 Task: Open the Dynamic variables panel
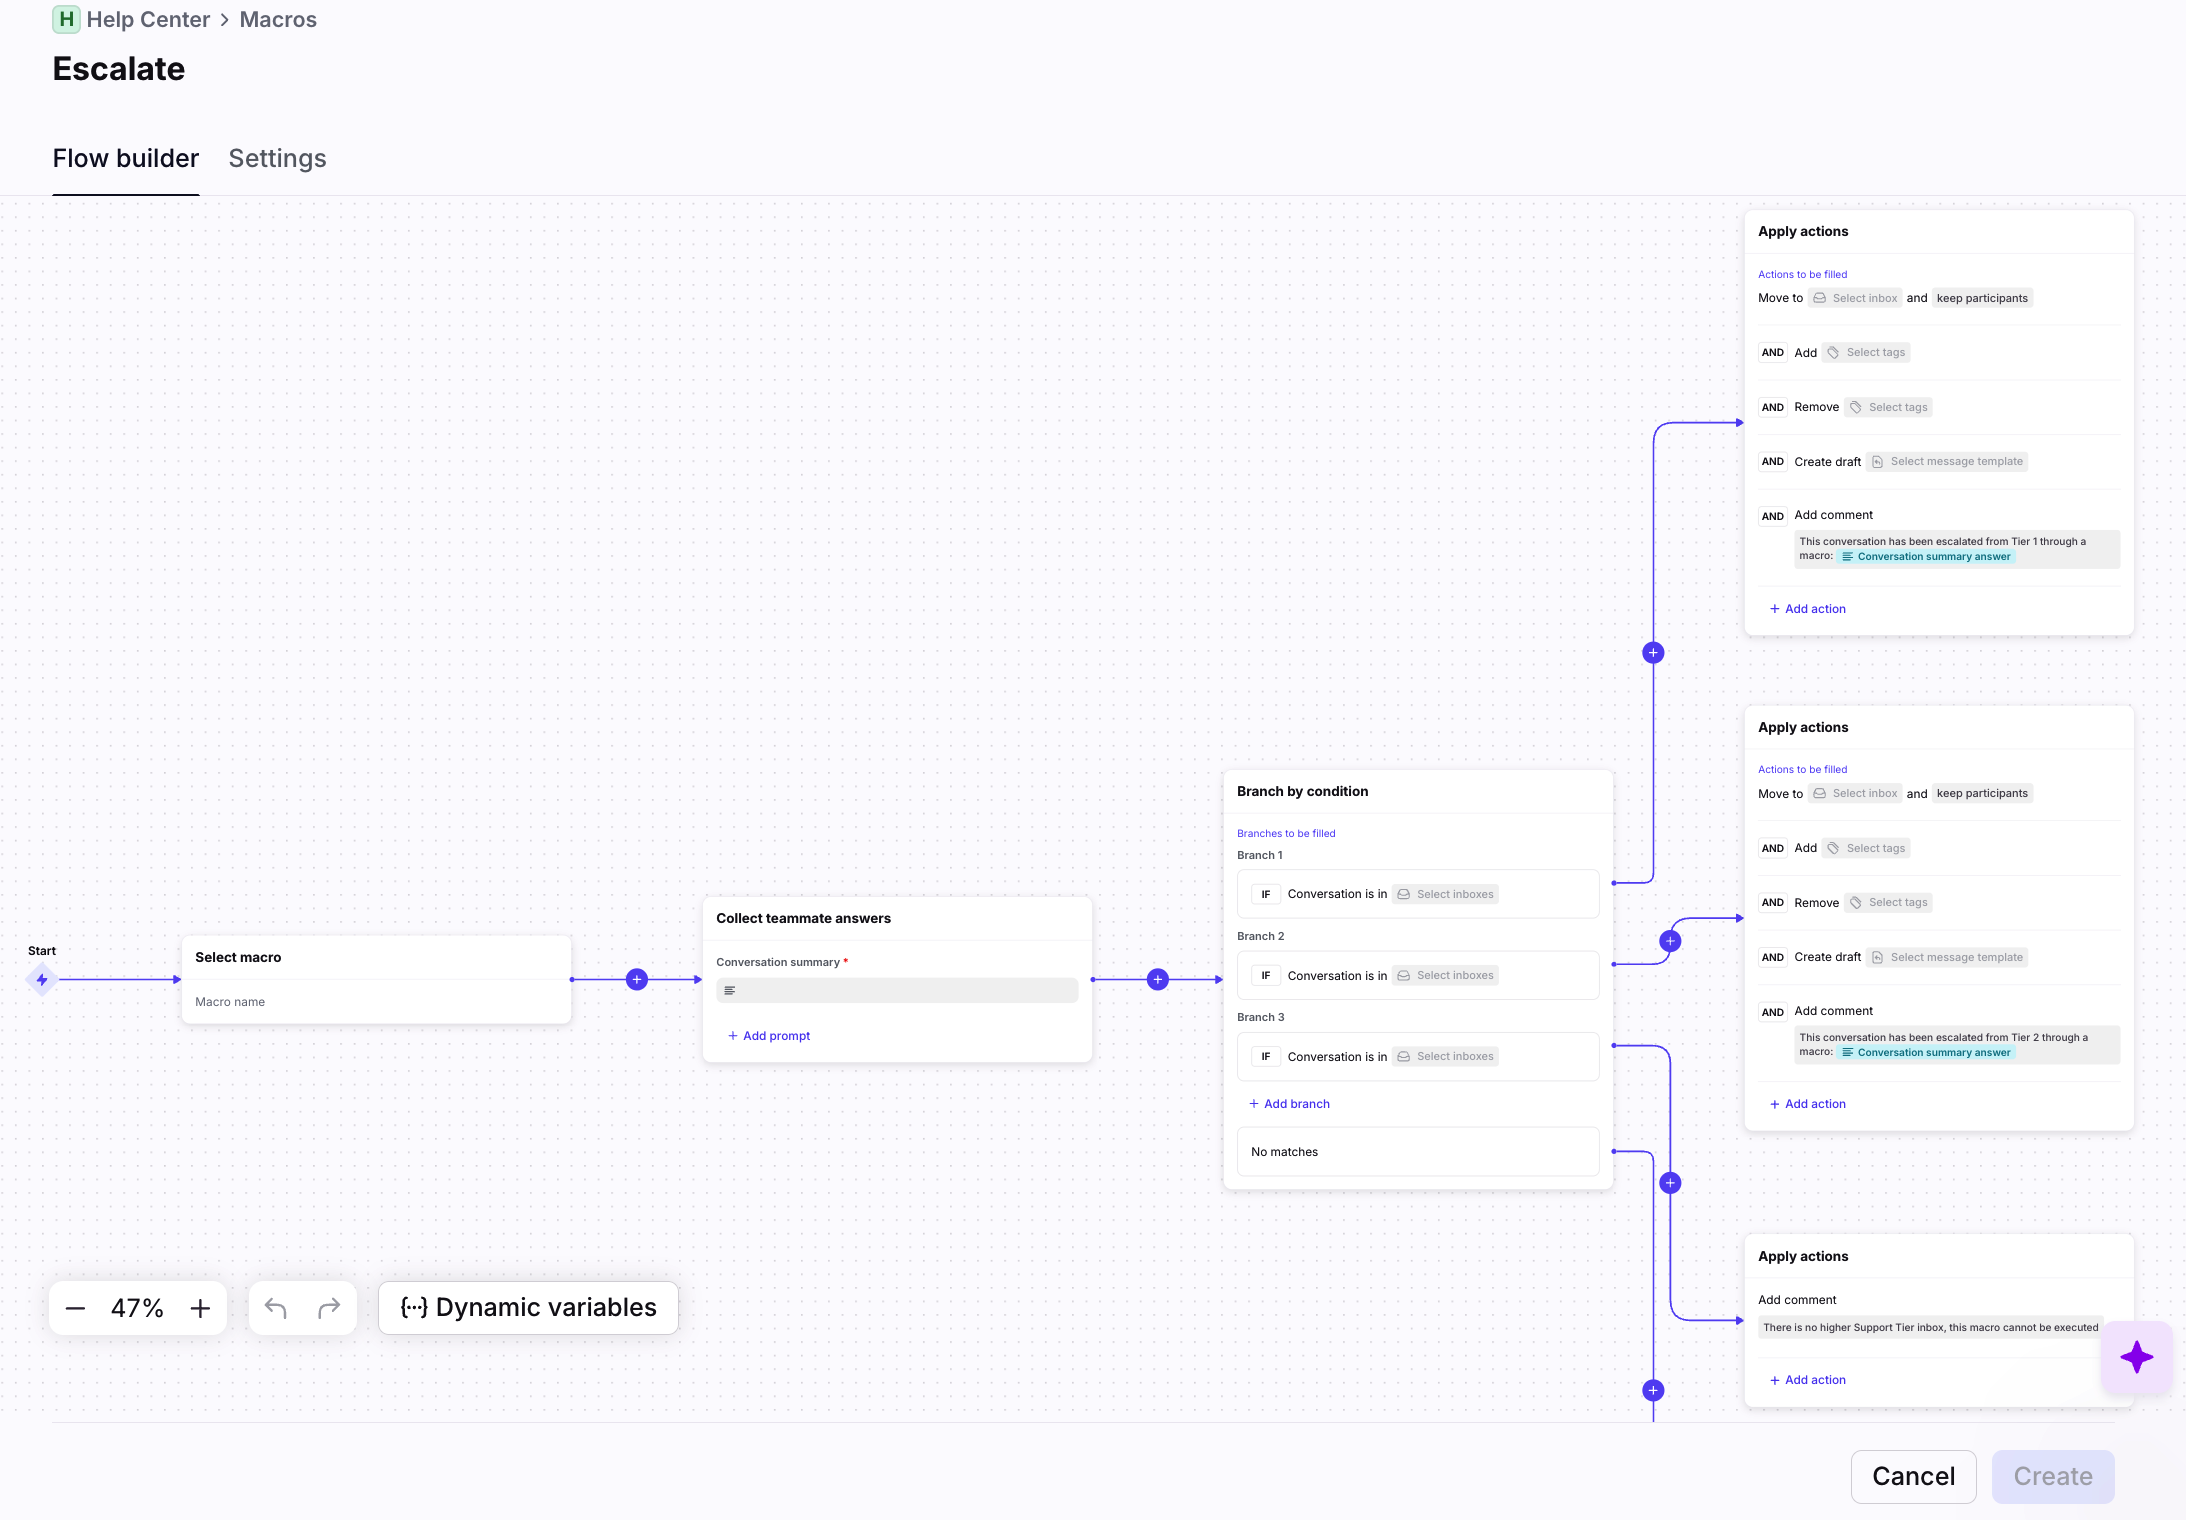point(528,1308)
